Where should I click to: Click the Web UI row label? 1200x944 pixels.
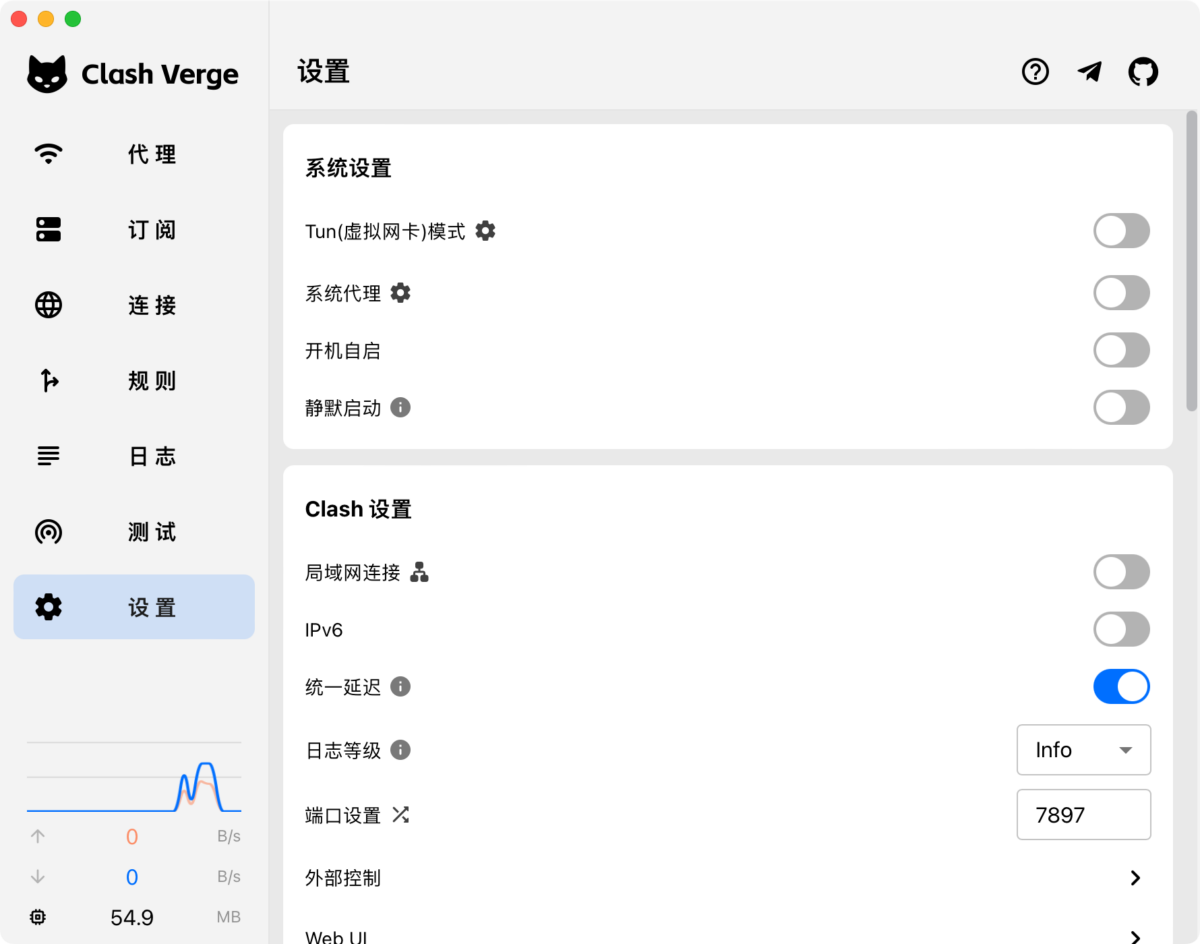[336, 937]
